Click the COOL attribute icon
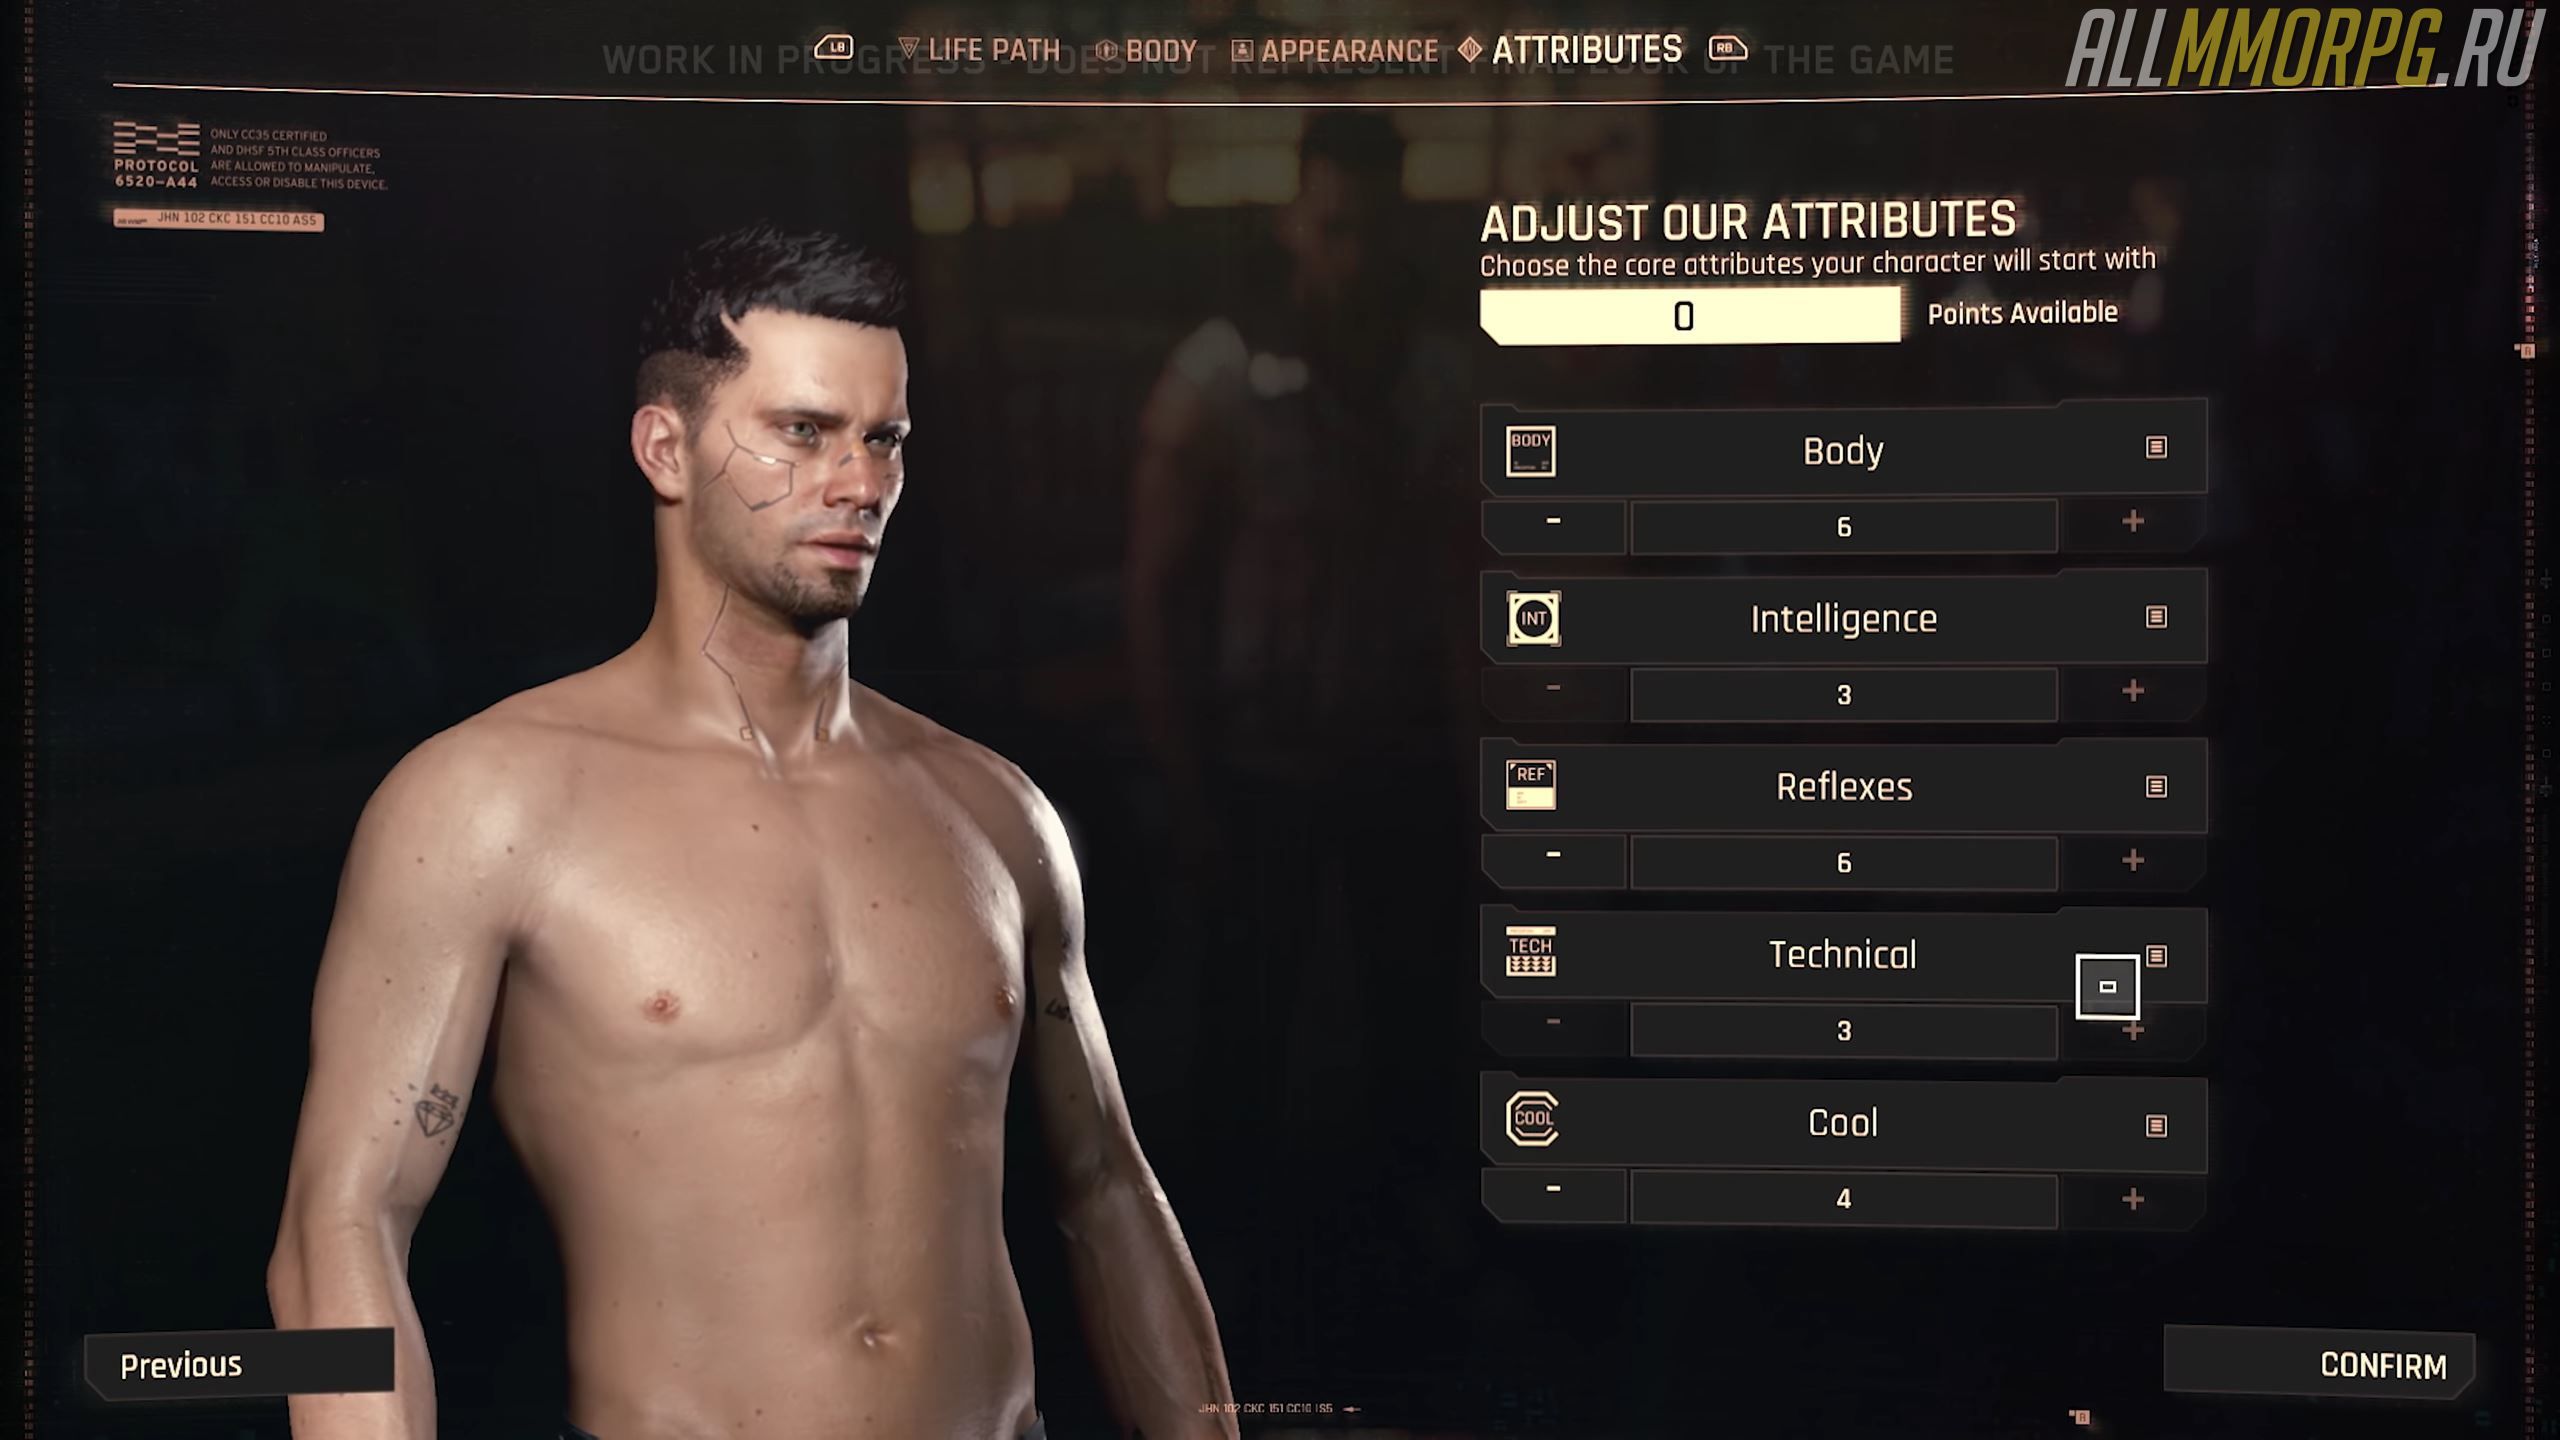 pyautogui.click(x=1532, y=1118)
